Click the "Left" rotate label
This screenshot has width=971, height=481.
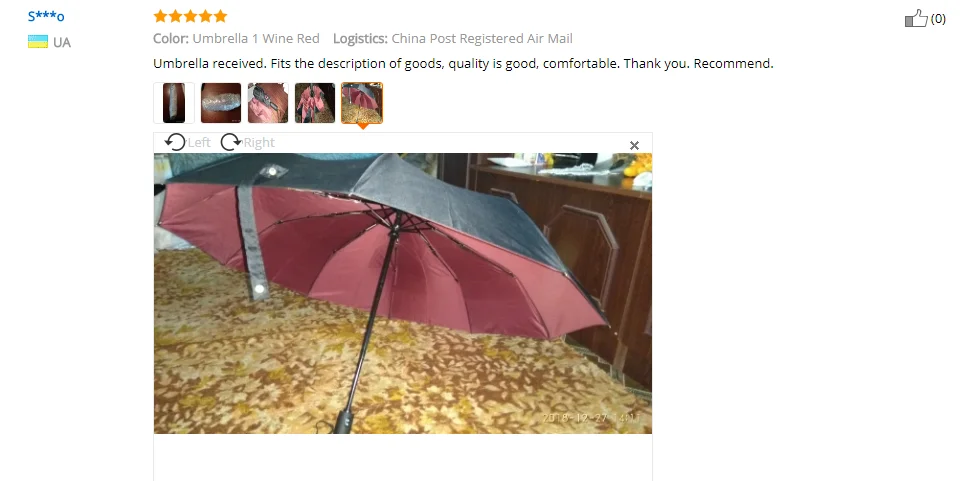click(199, 142)
